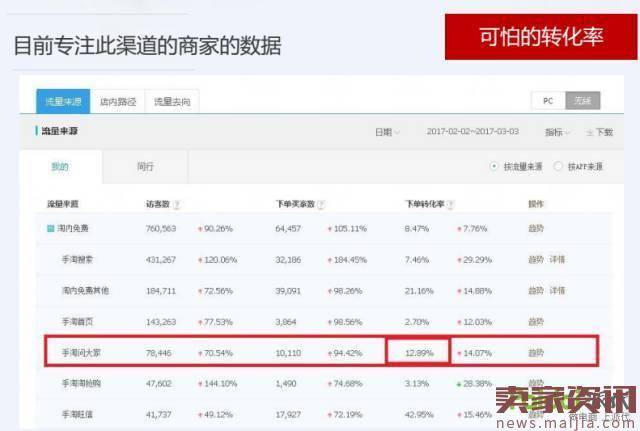640x431 pixels.
Task: Open 趋势 for the 淘内免费其他 row
Action: pos(536,291)
